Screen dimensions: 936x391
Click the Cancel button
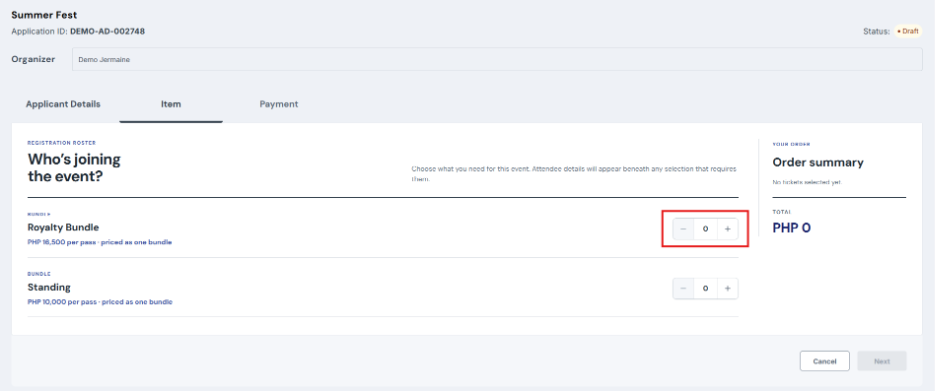coord(824,361)
